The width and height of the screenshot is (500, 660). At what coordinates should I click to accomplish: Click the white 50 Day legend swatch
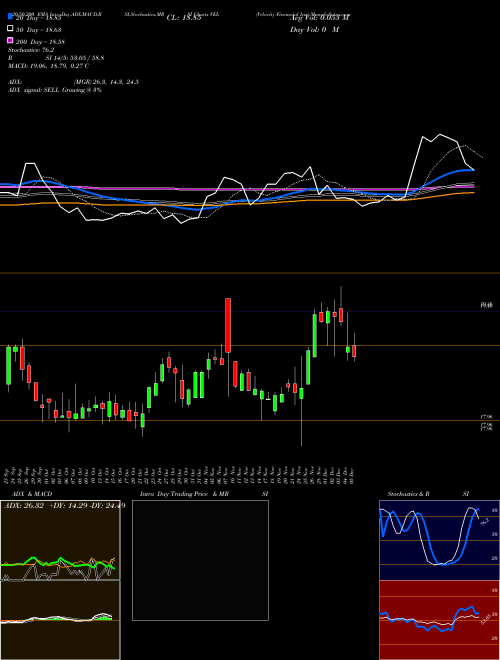[x=10, y=29]
